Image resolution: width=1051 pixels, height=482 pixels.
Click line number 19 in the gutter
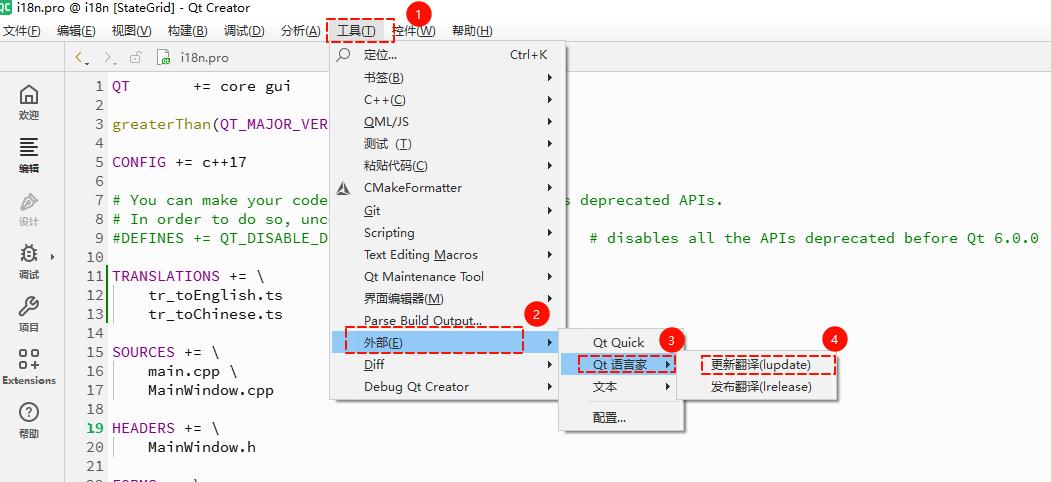[96, 428]
